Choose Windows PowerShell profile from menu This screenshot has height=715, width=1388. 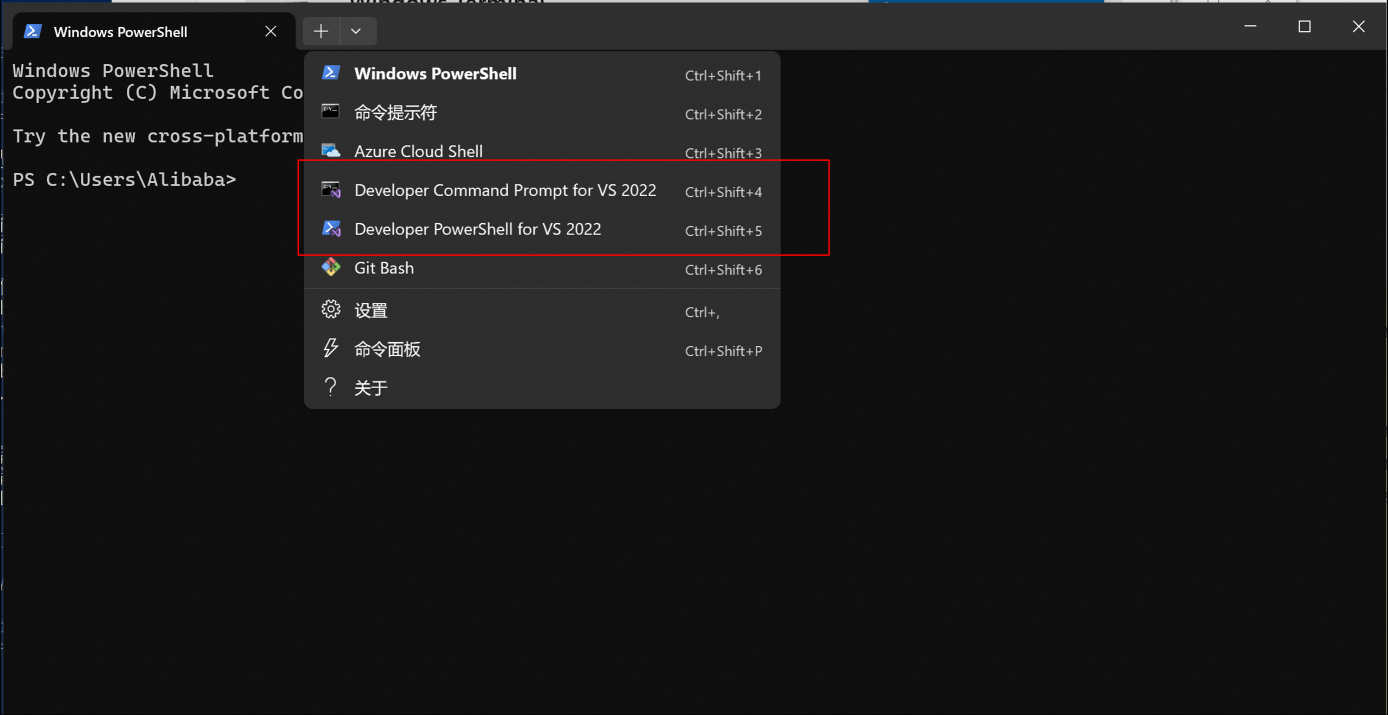pos(542,74)
